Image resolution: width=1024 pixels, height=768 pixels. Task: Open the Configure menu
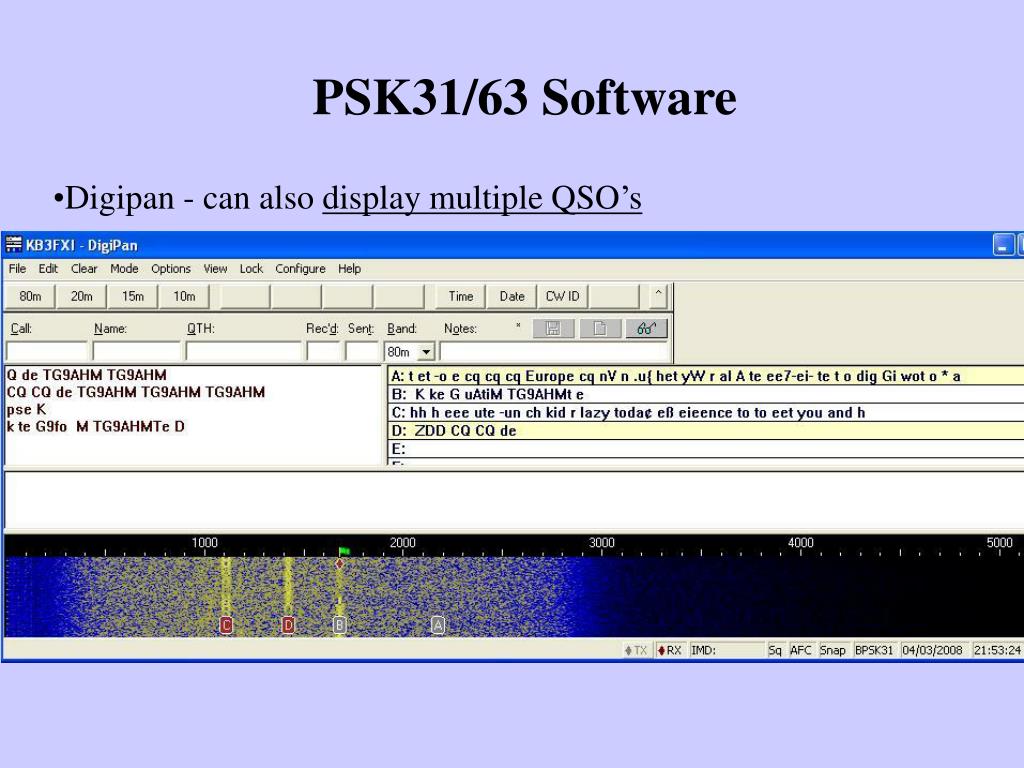300,268
